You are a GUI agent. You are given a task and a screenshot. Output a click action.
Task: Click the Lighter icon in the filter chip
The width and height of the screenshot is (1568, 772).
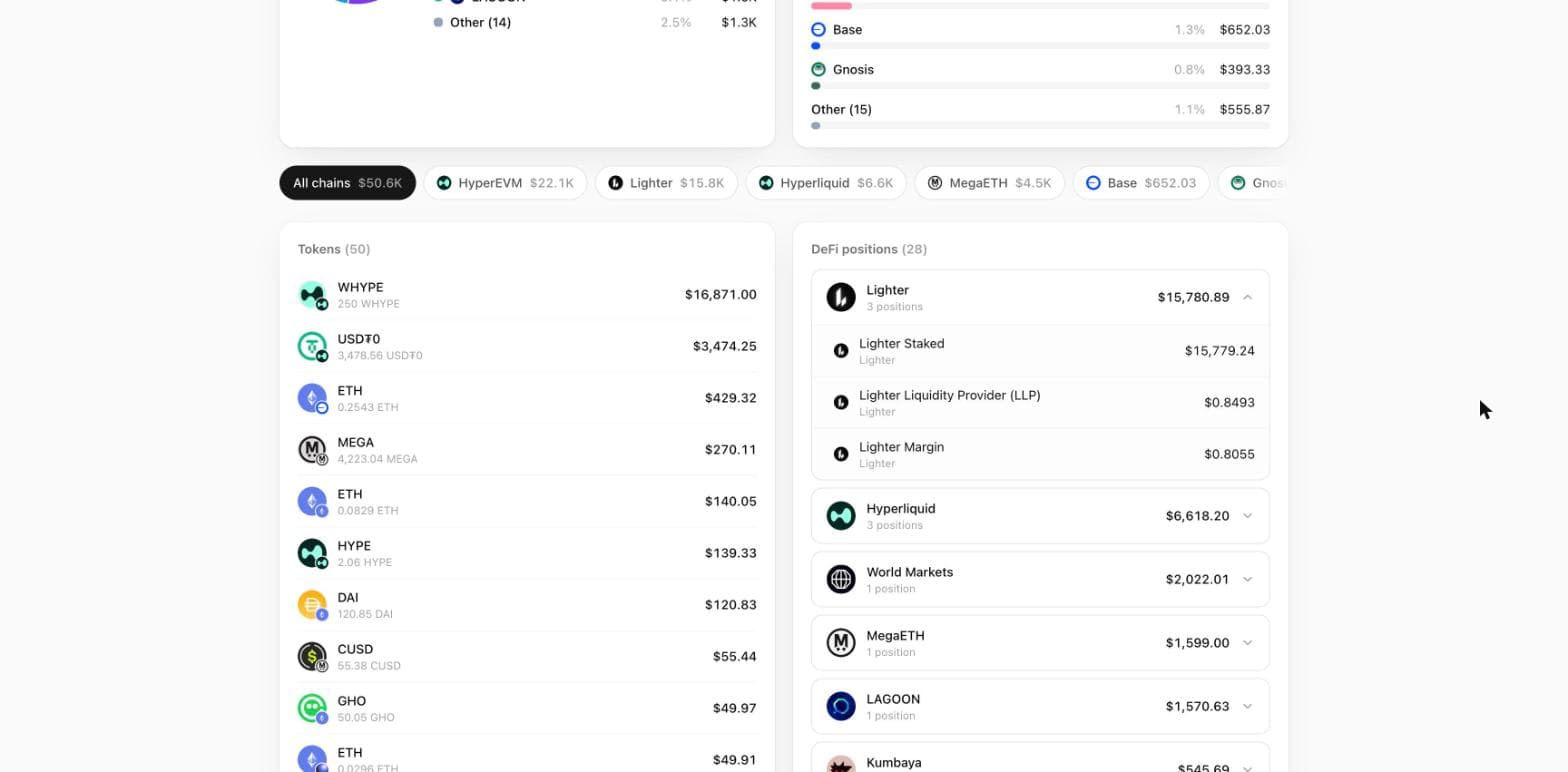[616, 183]
